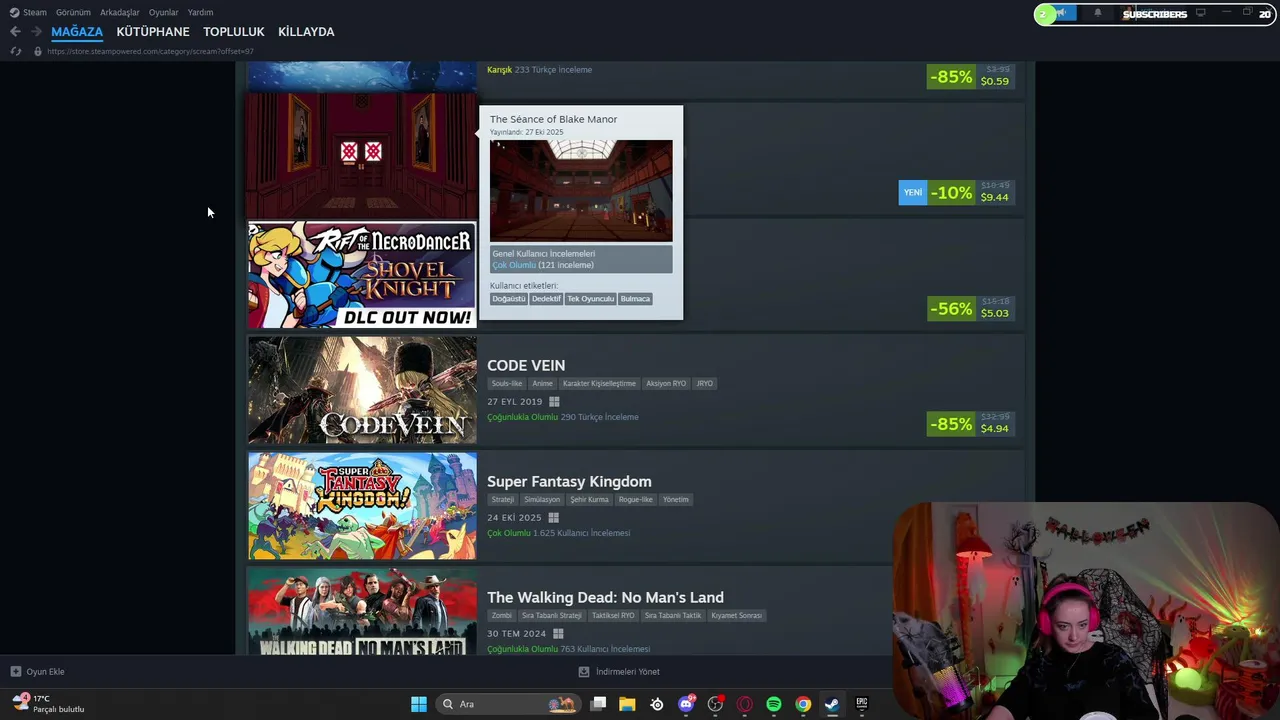Viewport: 1280px width, 720px height.
Task: Click the -10% $9.44 discount price
Action: coord(970,193)
